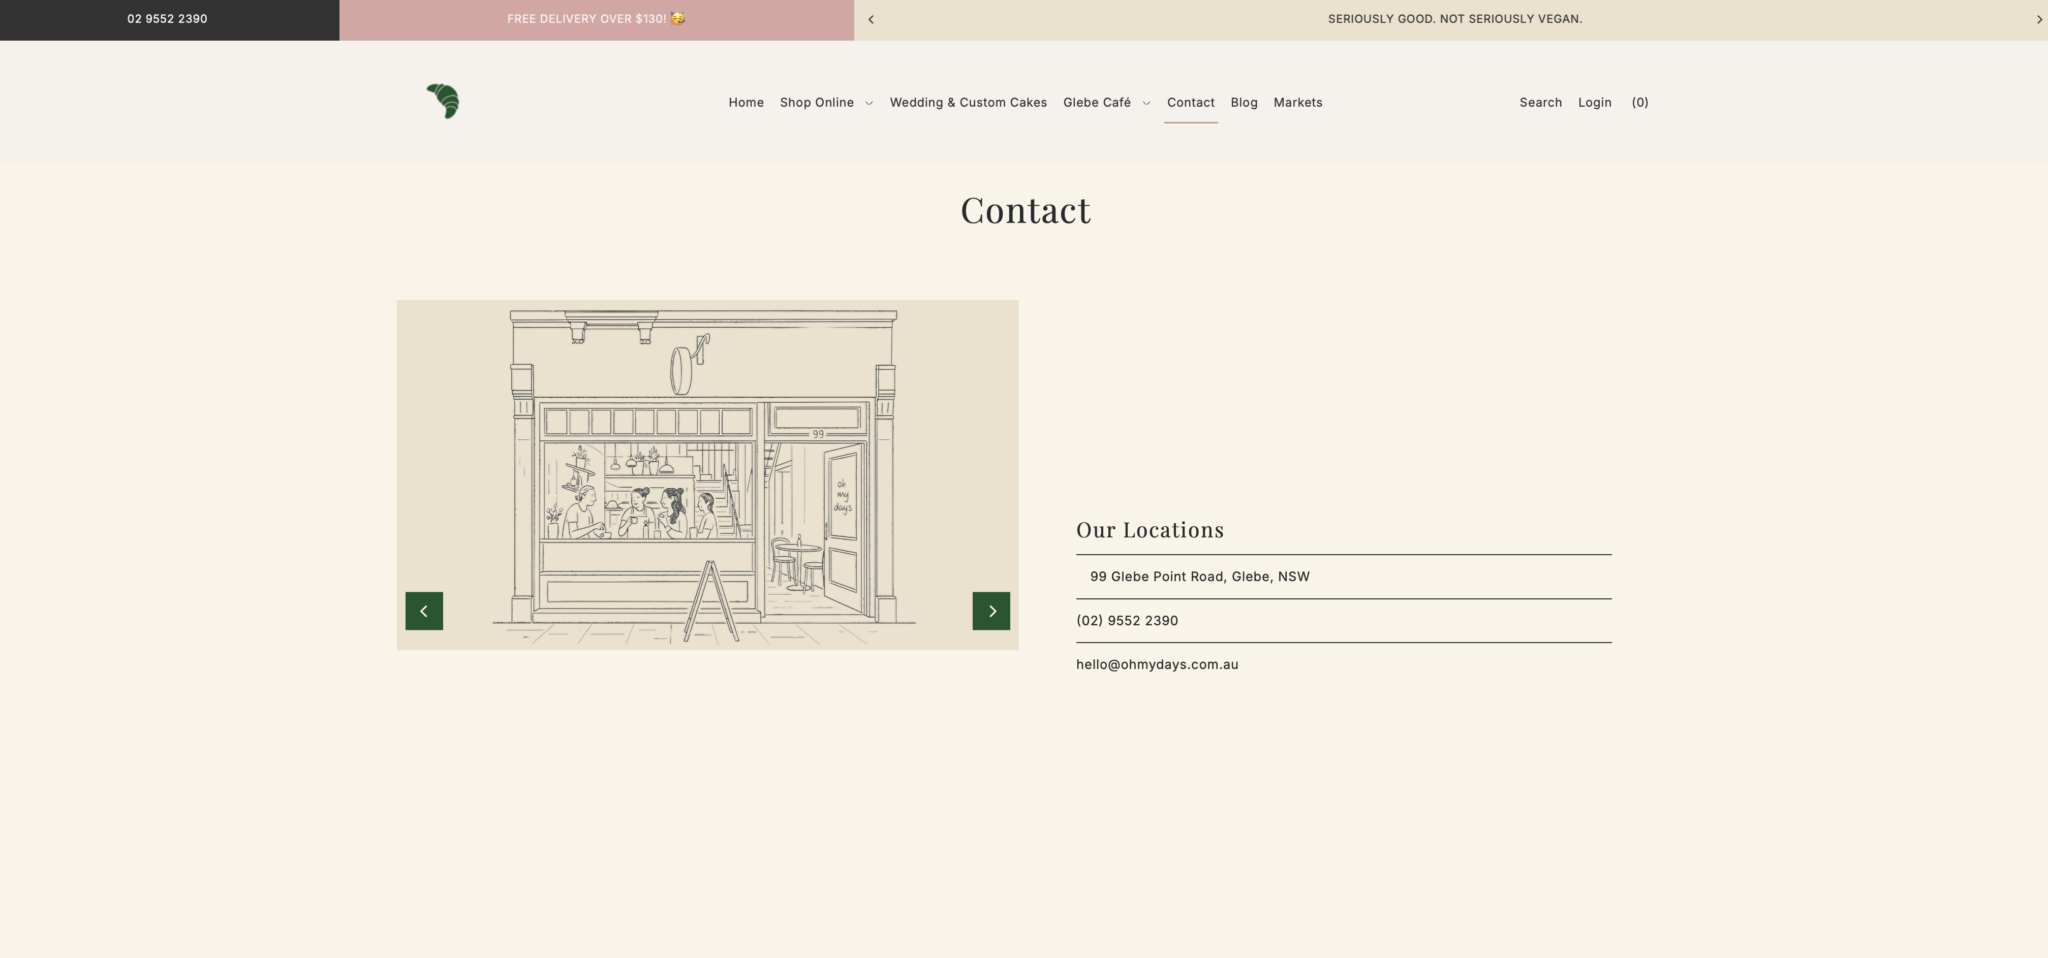Click the FREE DELIVERY OVER $130 banner
Image resolution: width=2048 pixels, height=958 pixels.
pyautogui.click(x=595, y=18)
